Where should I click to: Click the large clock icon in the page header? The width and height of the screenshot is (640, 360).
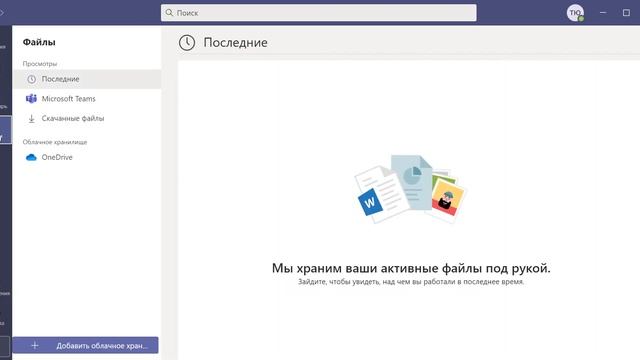coord(187,43)
